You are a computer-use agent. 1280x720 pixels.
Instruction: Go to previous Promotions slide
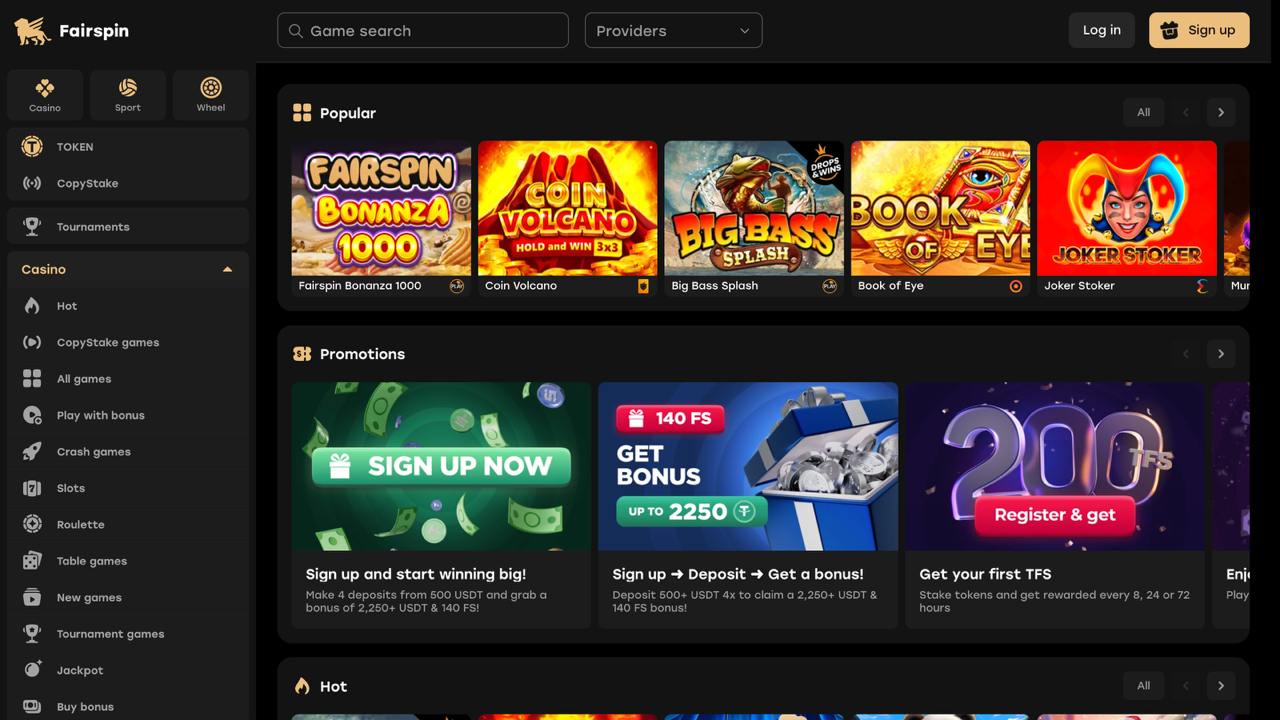click(x=1186, y=353)
